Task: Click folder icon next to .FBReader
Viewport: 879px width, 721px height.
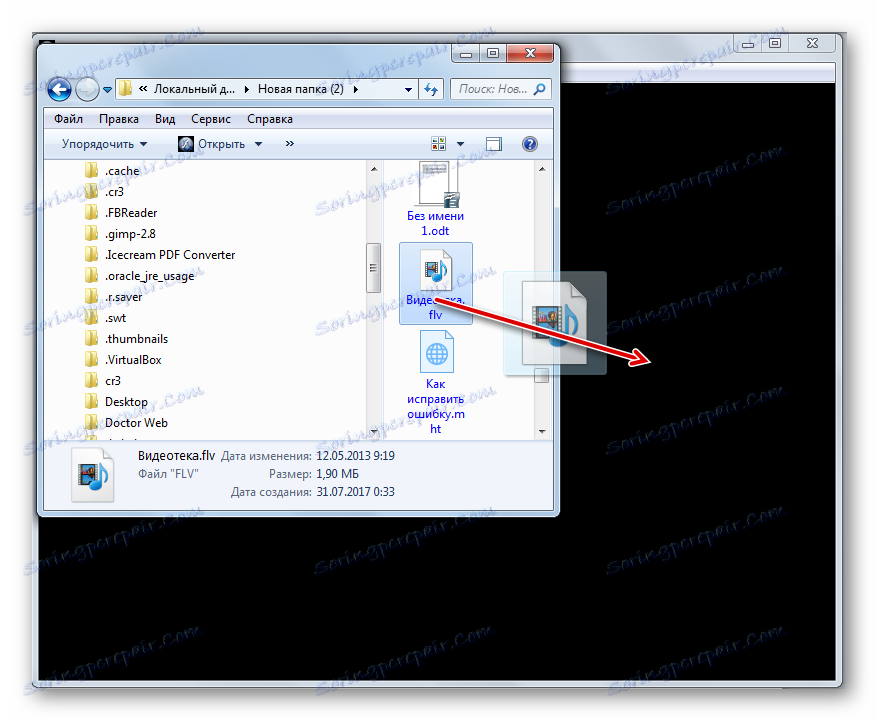Action: (x=91, y=212)
